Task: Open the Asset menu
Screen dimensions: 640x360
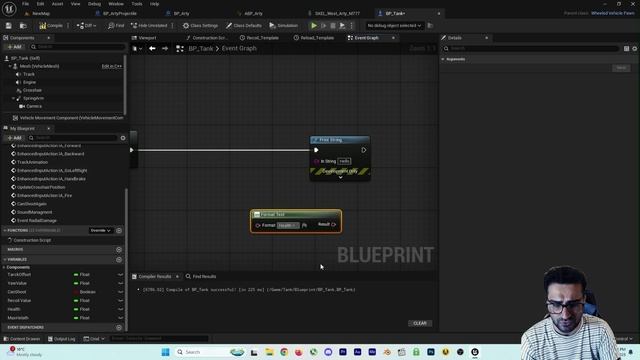Action: (57, 4)
